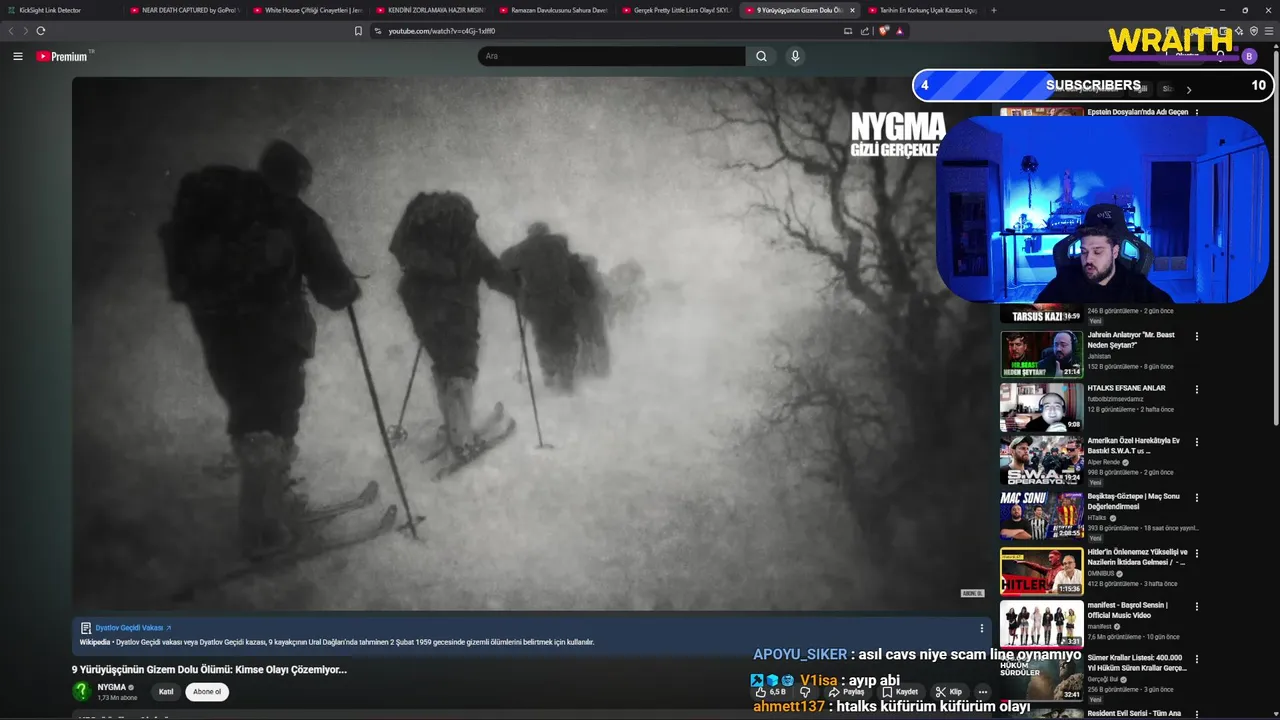
Task: Switch to NEAR DEATH CAPTURED by GoPro tab
Action: [x=185, y=10]
